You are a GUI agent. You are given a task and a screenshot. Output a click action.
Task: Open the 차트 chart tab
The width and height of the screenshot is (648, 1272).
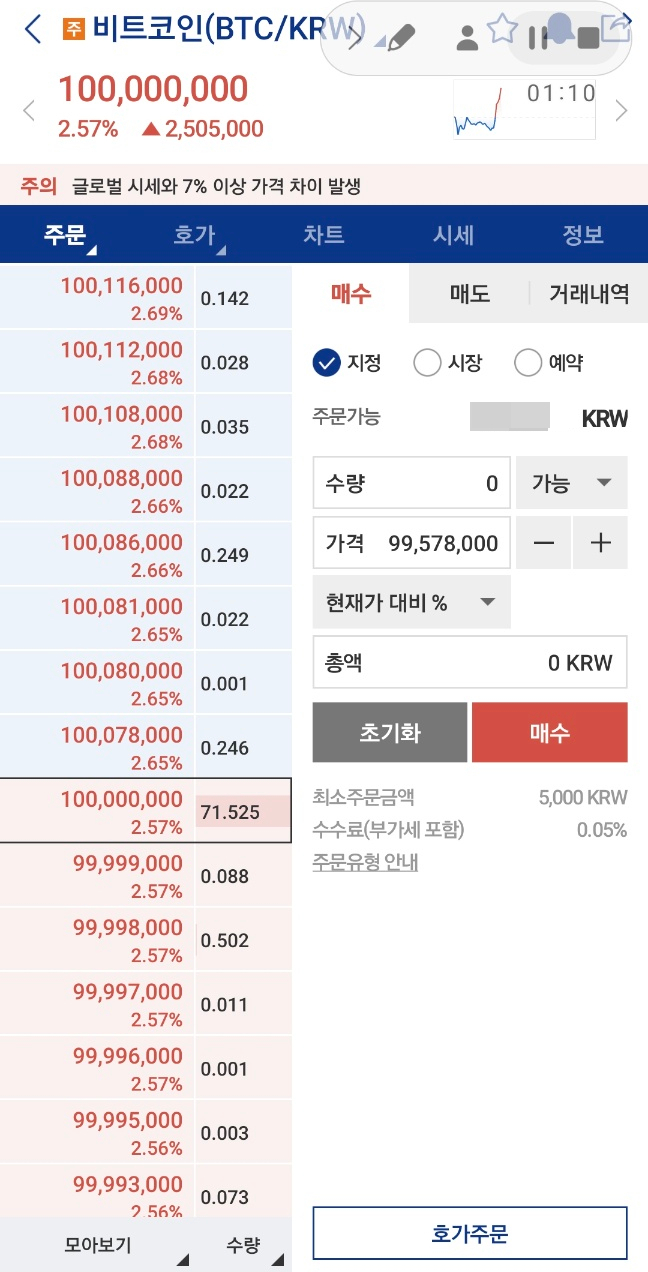click(324, 235)
